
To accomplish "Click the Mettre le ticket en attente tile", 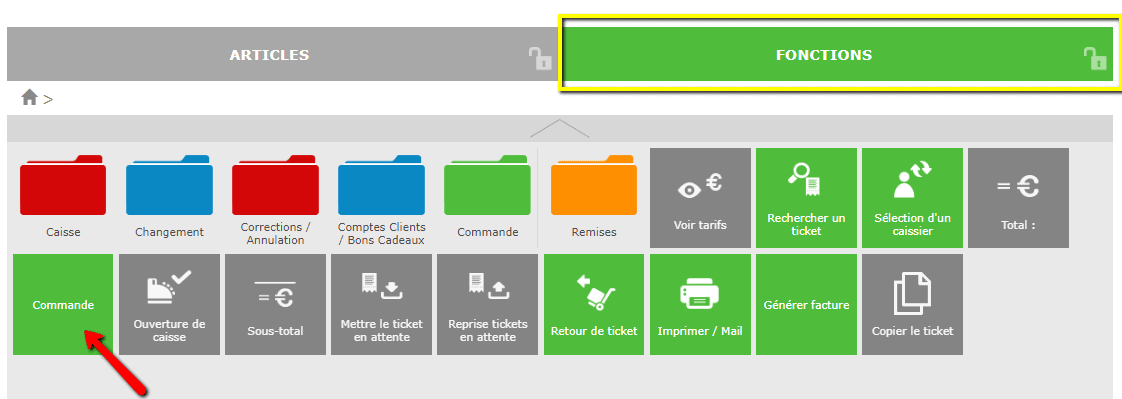I will tap(381, 305).
